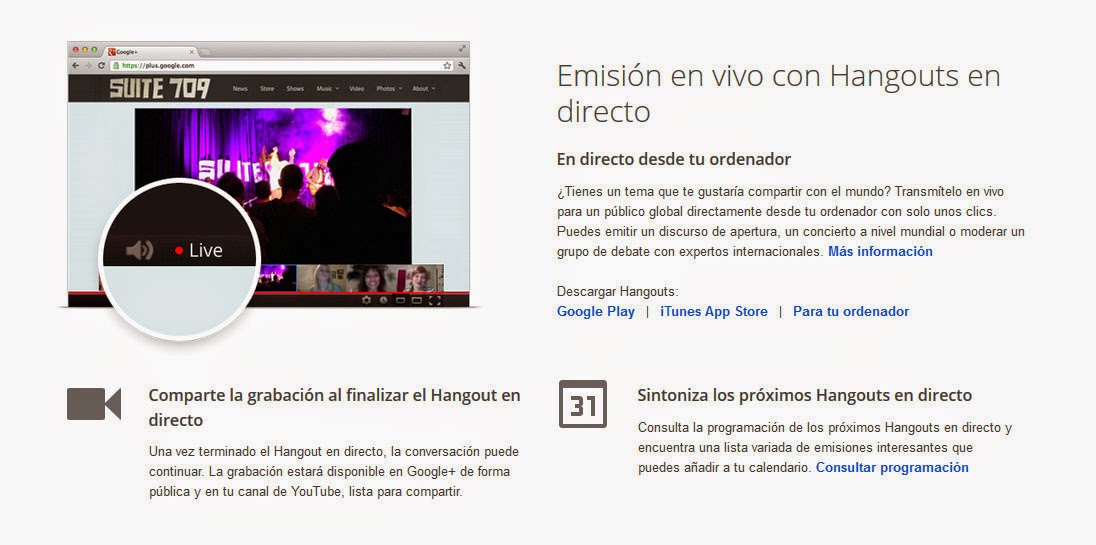Open a new browser tab button

(206, 52)
